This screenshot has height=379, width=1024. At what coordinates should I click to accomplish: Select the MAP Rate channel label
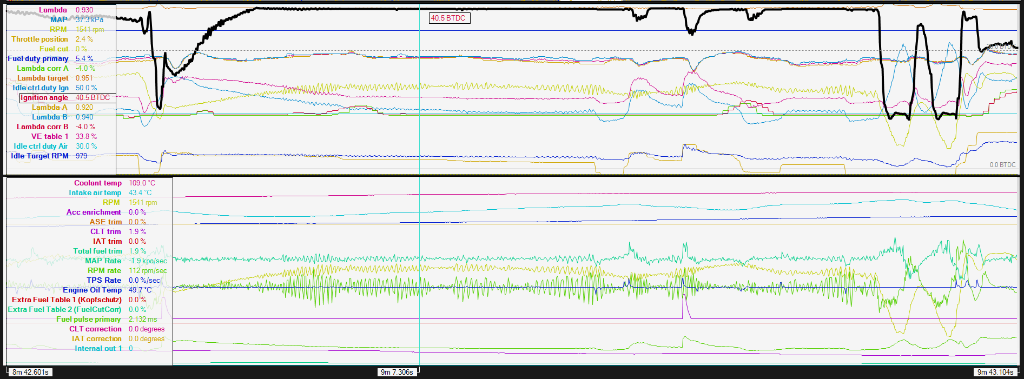point(105,260)
